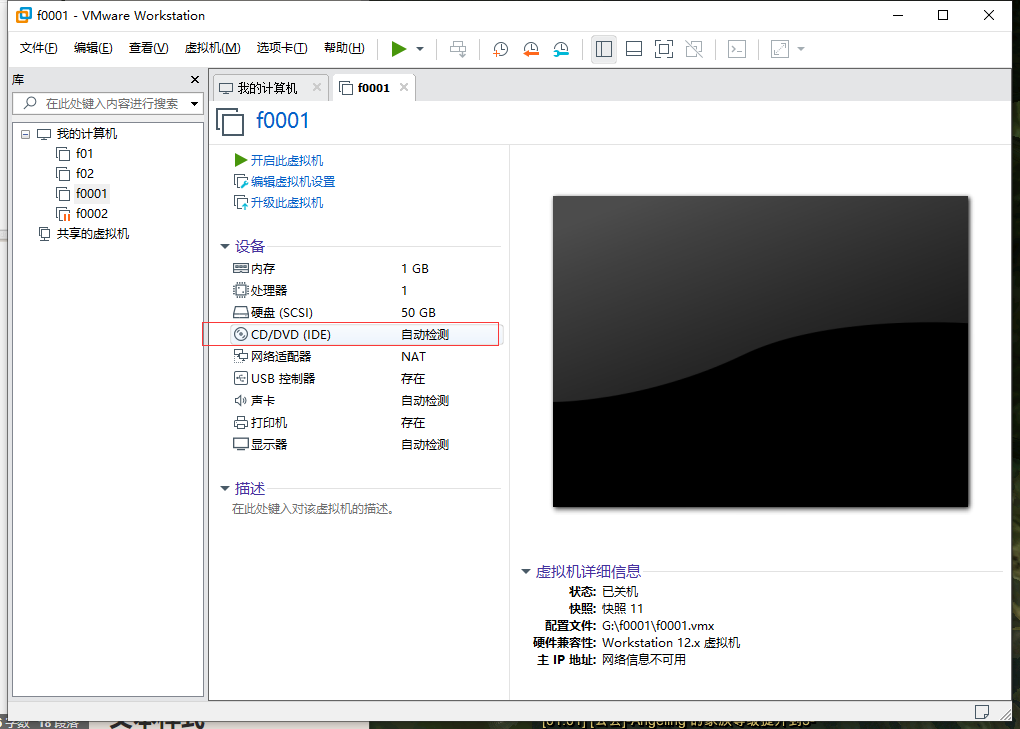Open the 虚拟机(M) menu
Viewport: 1020px width, 729px height.
[212, 48]
